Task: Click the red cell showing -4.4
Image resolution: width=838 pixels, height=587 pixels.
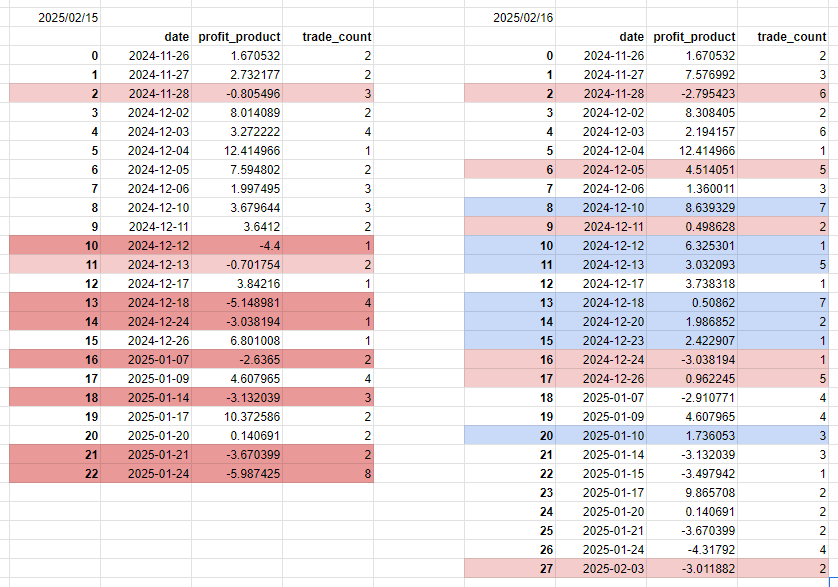Action: click(237, 245)
